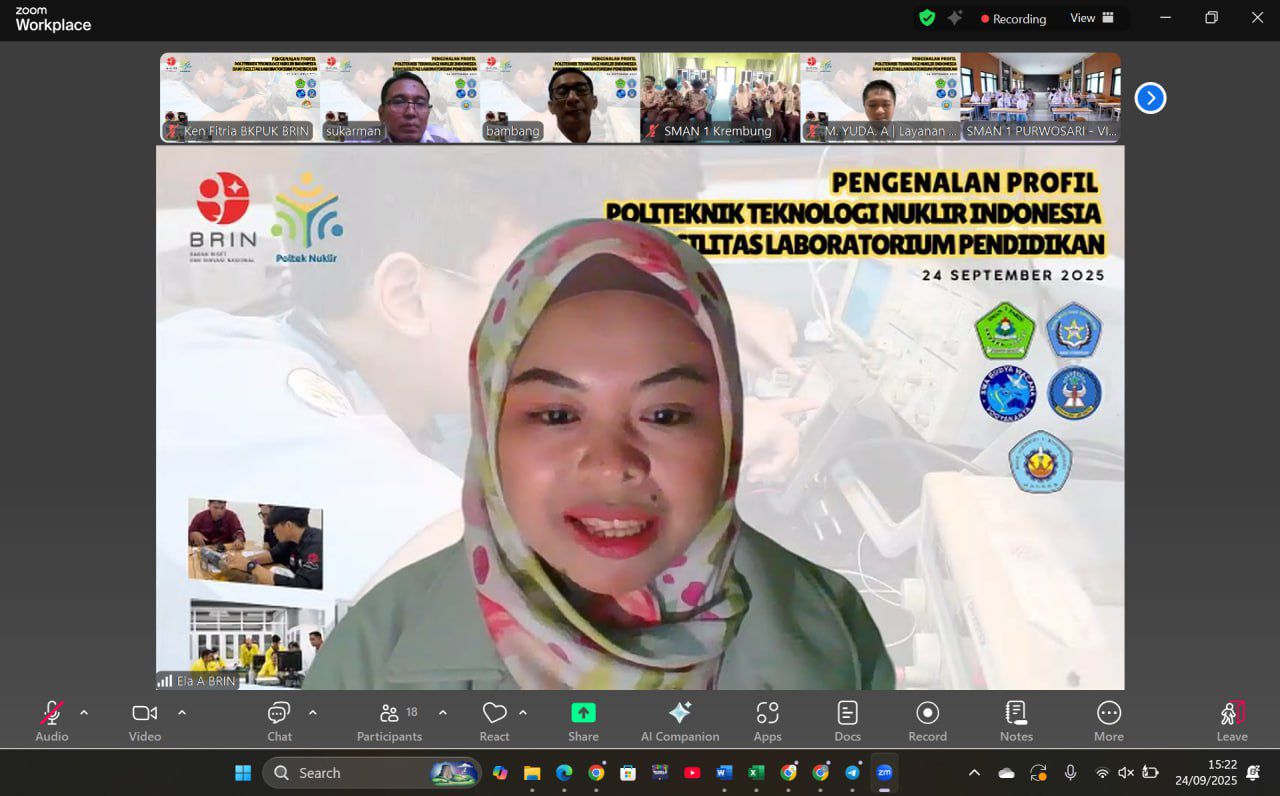Launch AI Companion
The width and height of the screenshot is (1280, 796).
[680, 721]
